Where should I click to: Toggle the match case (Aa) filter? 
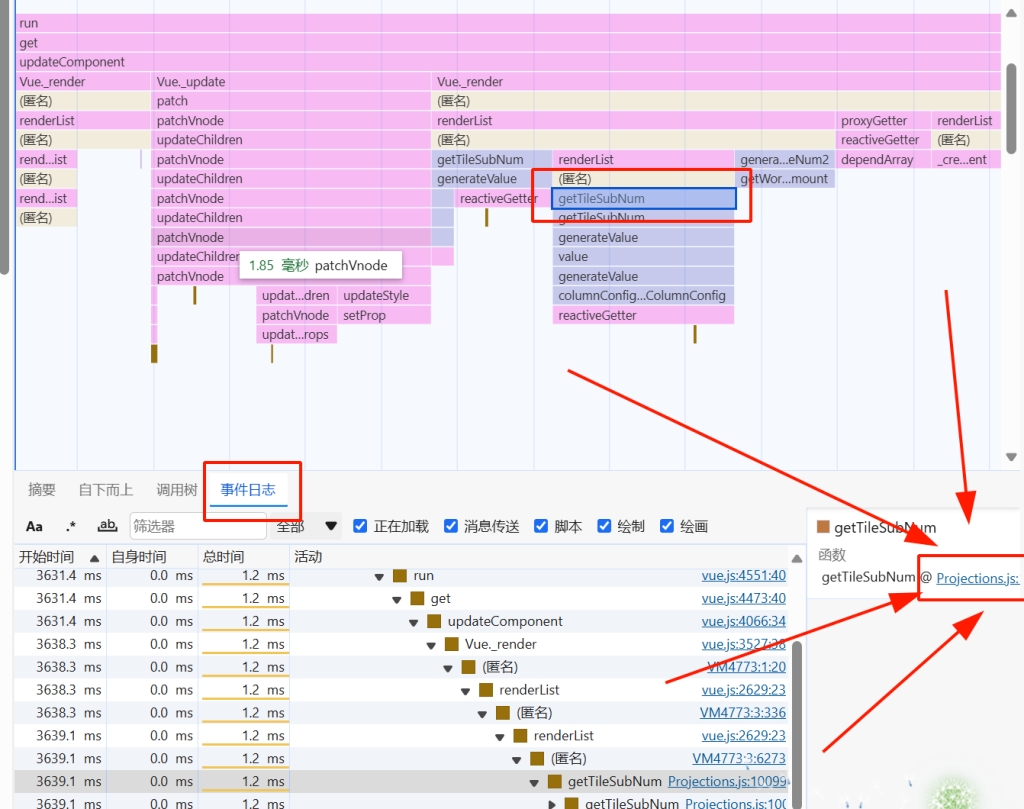tap(34, 526)
